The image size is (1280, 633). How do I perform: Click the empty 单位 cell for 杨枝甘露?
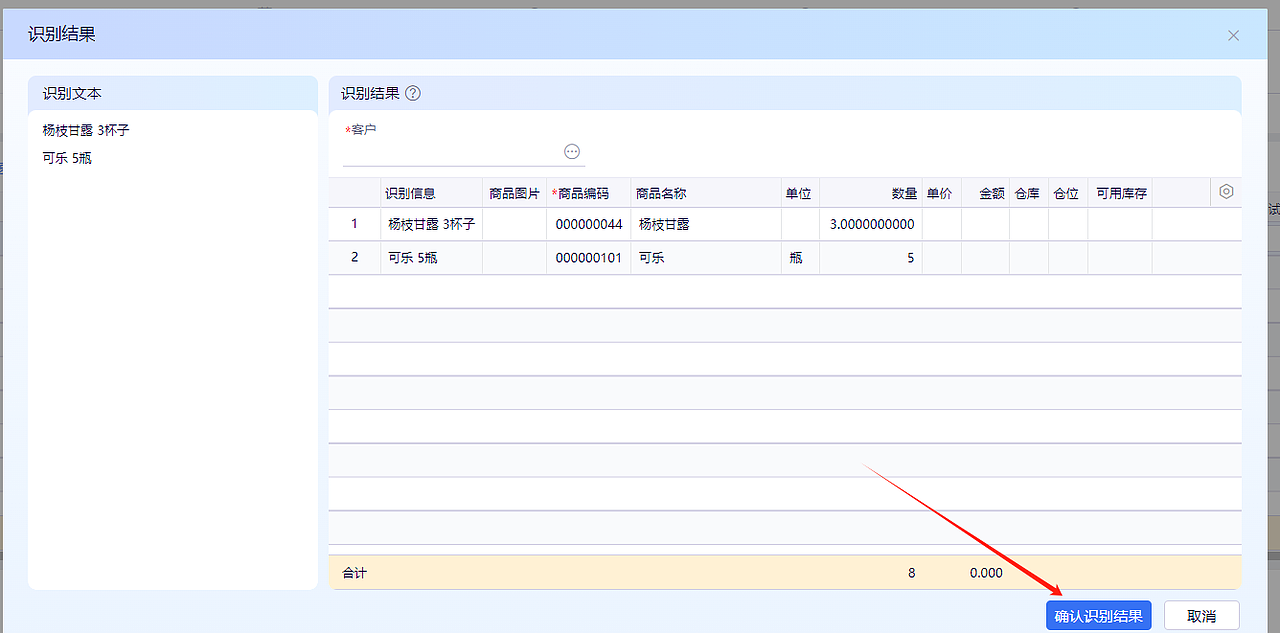[x=800, y=224]
